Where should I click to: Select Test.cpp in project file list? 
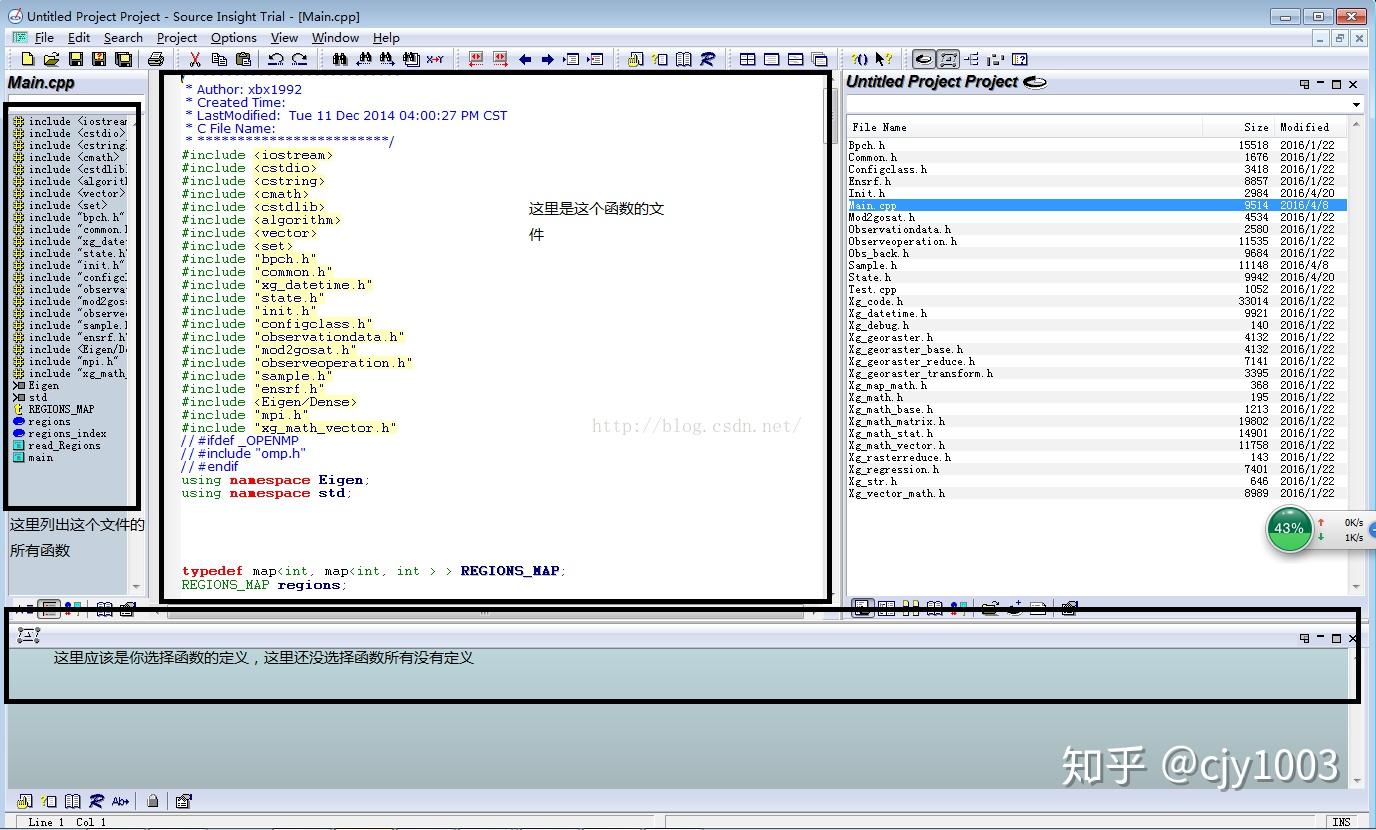[x=1097, y=289]
